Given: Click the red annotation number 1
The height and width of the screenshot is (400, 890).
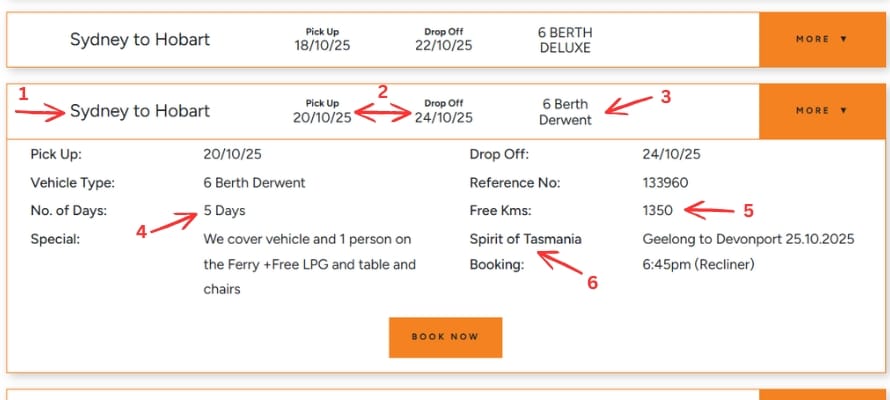Looking at the screenshot, I should tap(23, 93).
